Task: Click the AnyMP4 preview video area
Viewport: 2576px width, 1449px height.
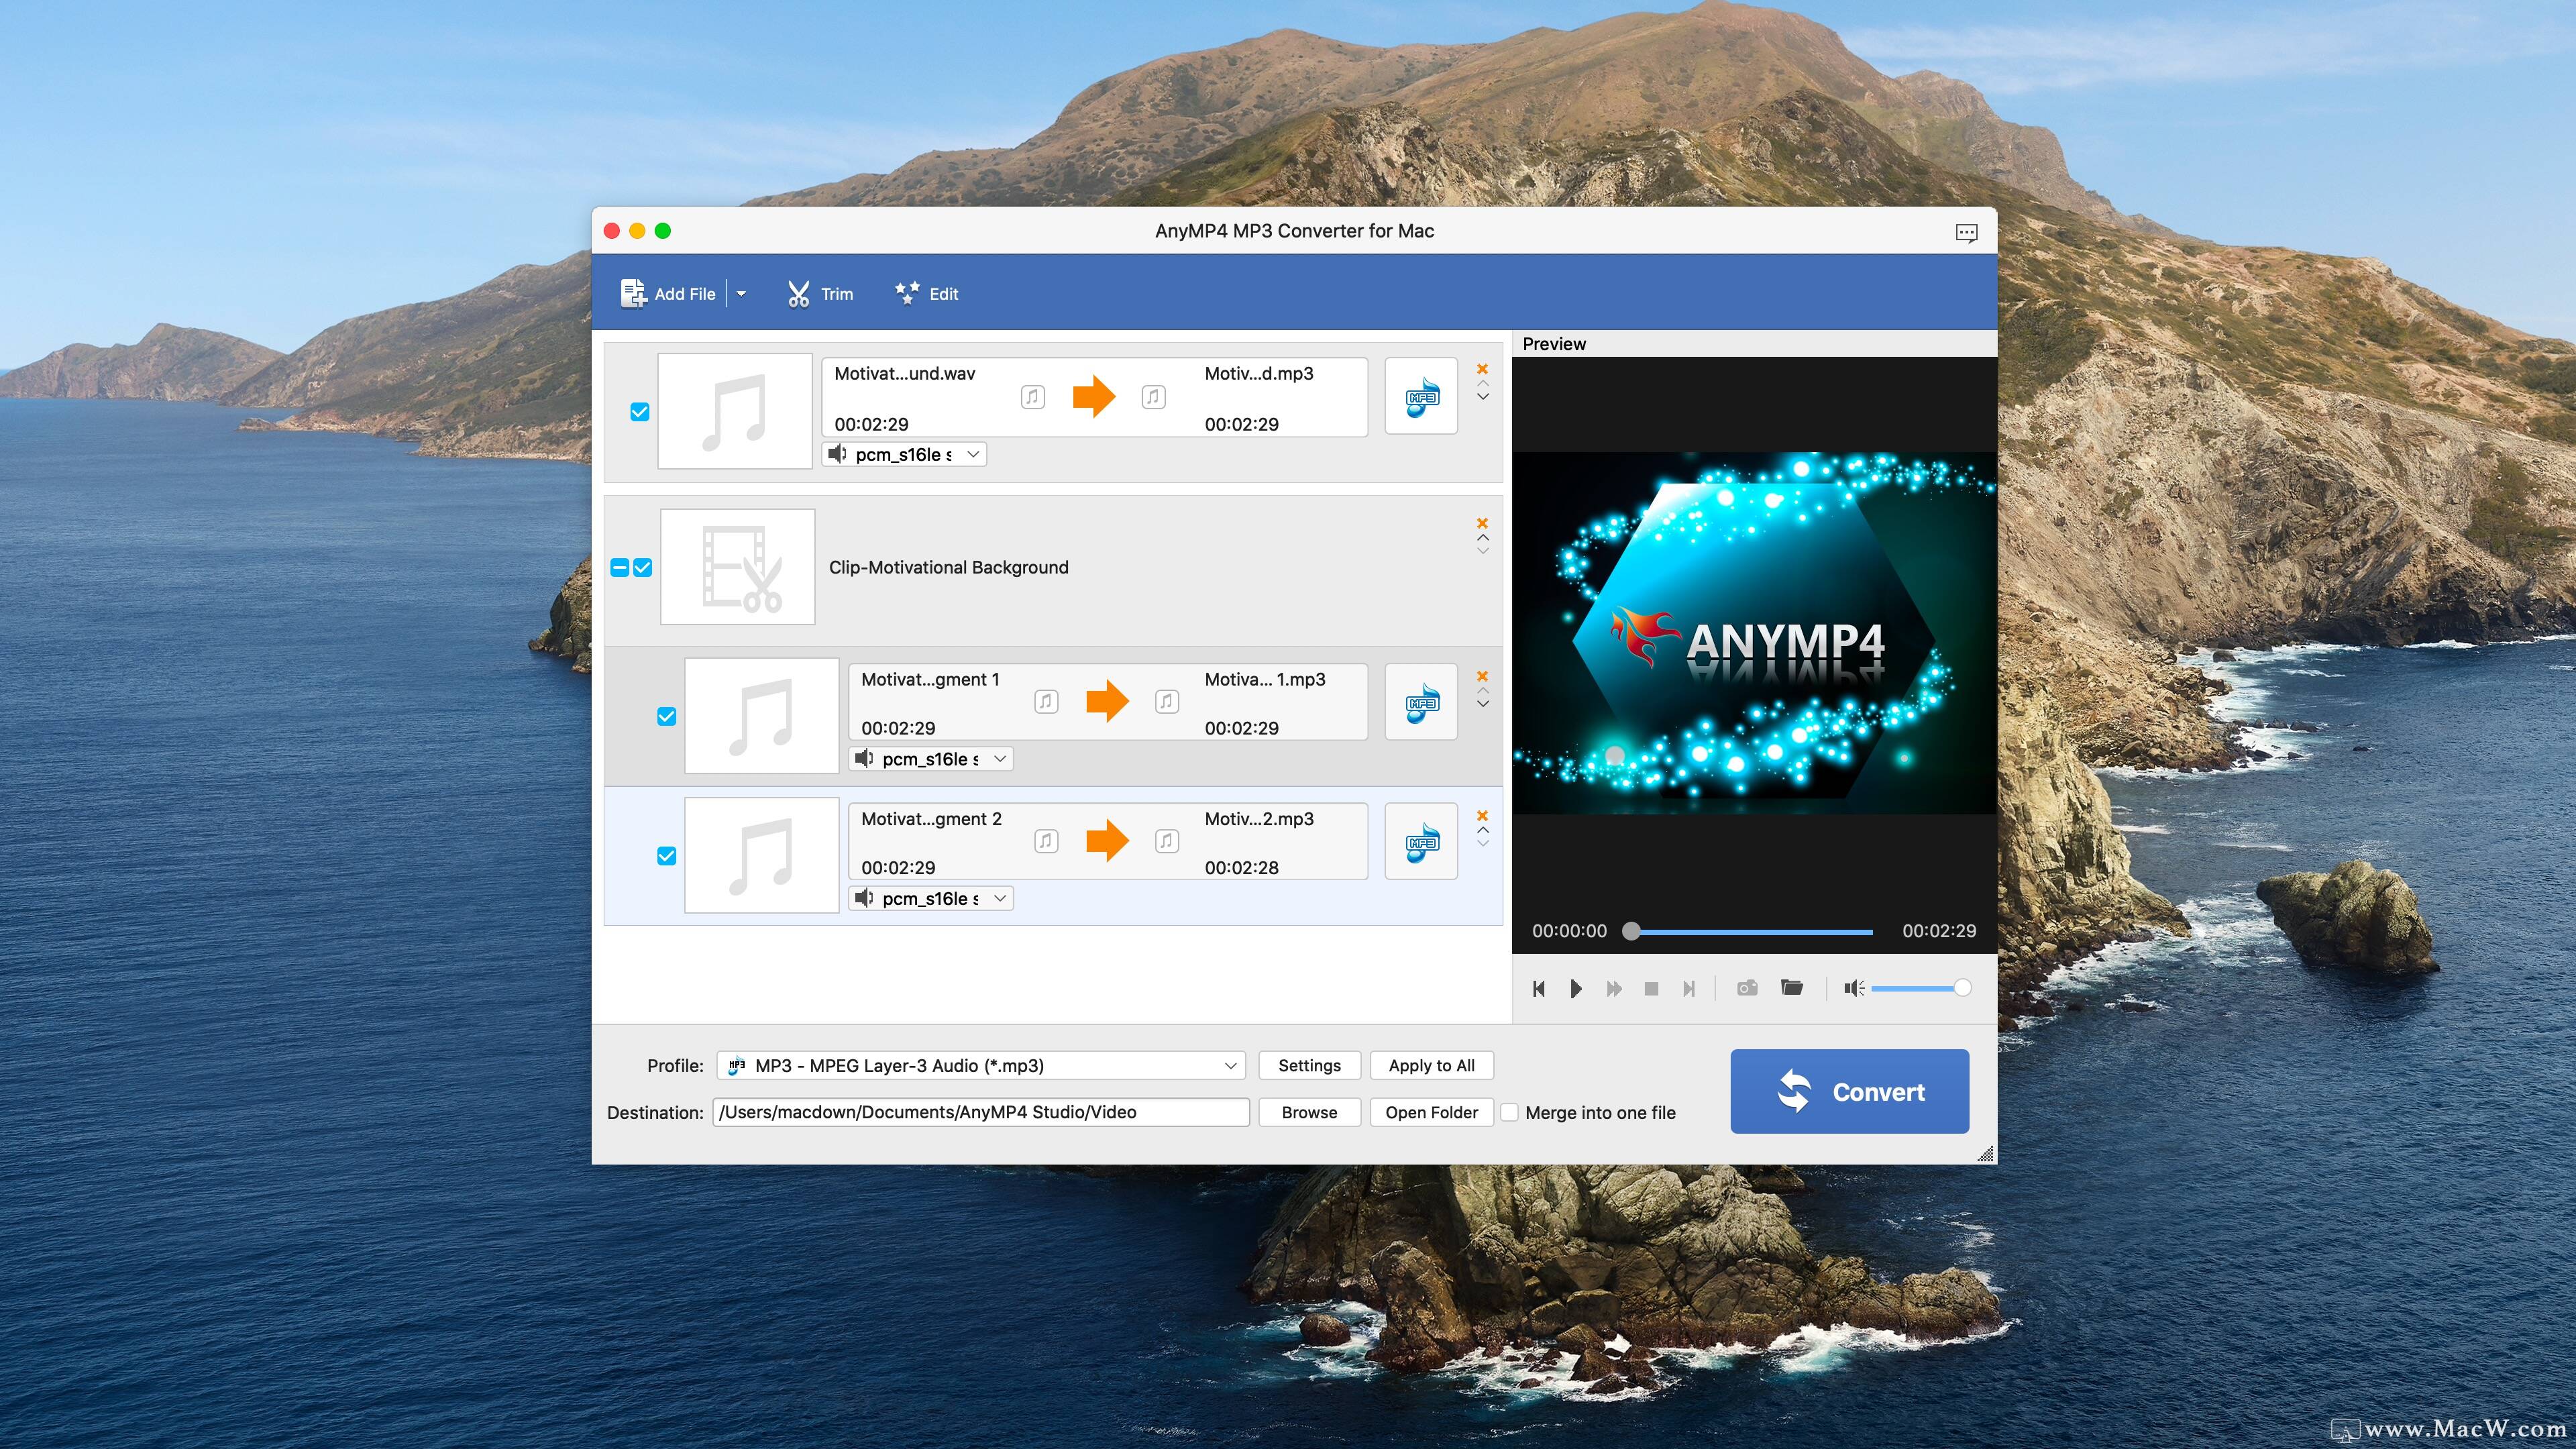Action: pyautogui.click(x=1754, y=634)
